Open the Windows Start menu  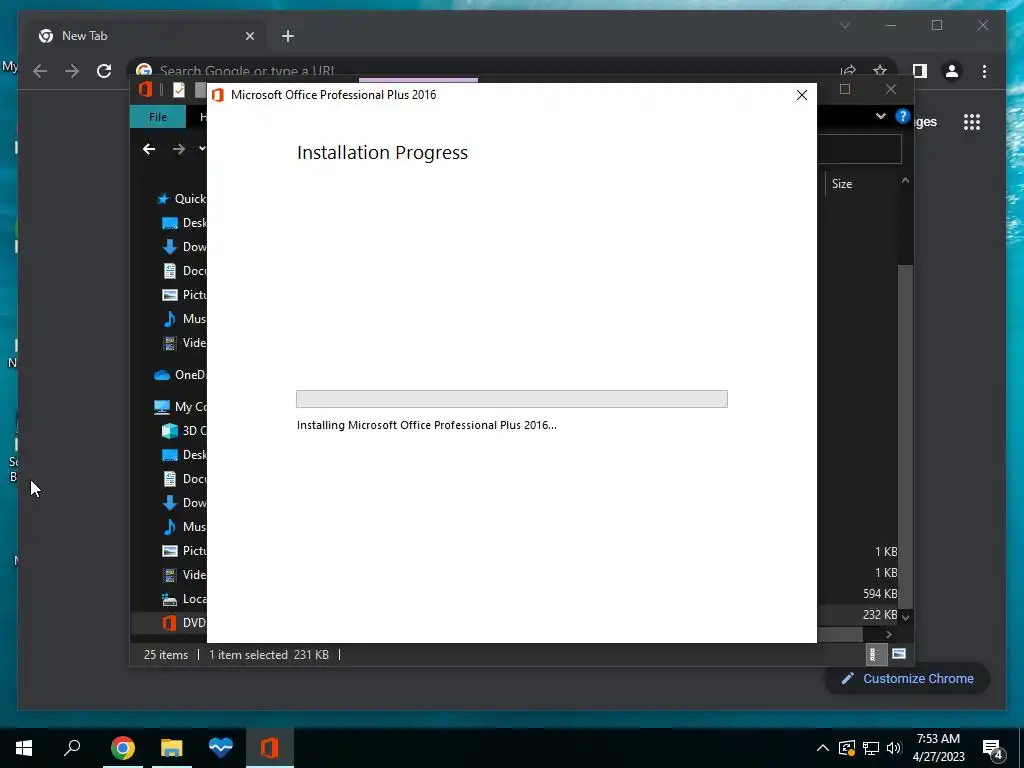(x=24, y=748)
